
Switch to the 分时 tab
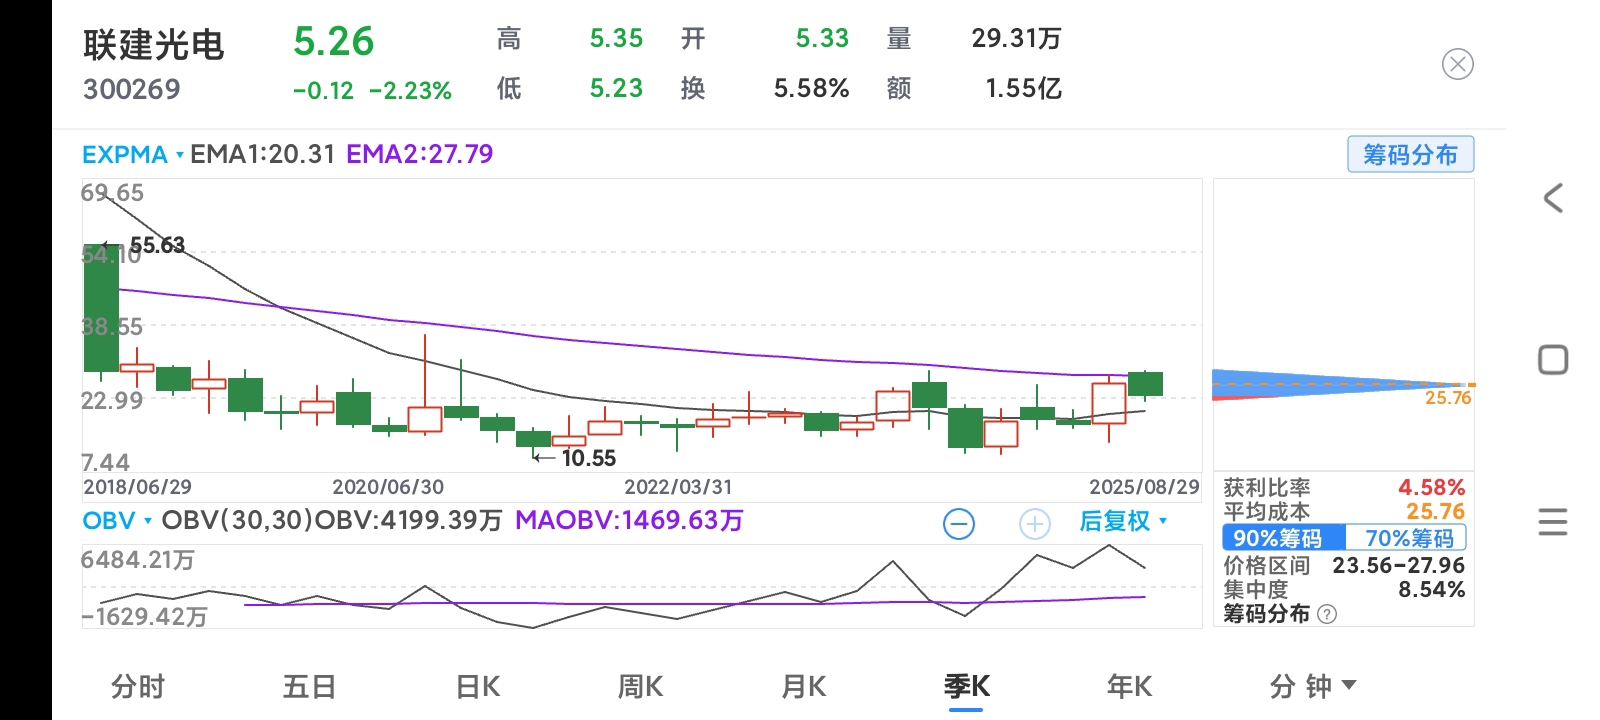tap(138, 686)
